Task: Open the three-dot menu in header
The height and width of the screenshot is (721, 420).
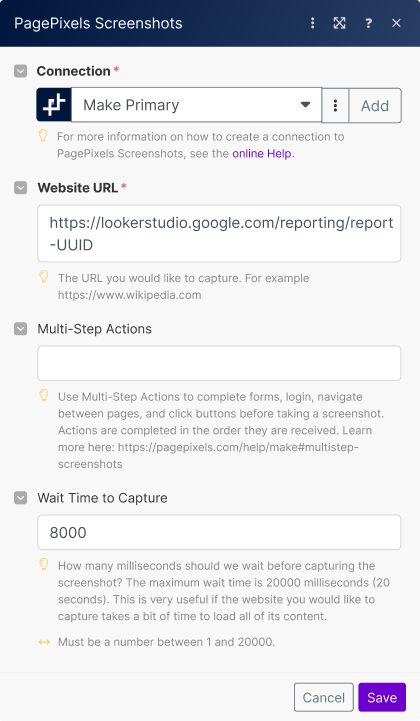Action: 313,23
